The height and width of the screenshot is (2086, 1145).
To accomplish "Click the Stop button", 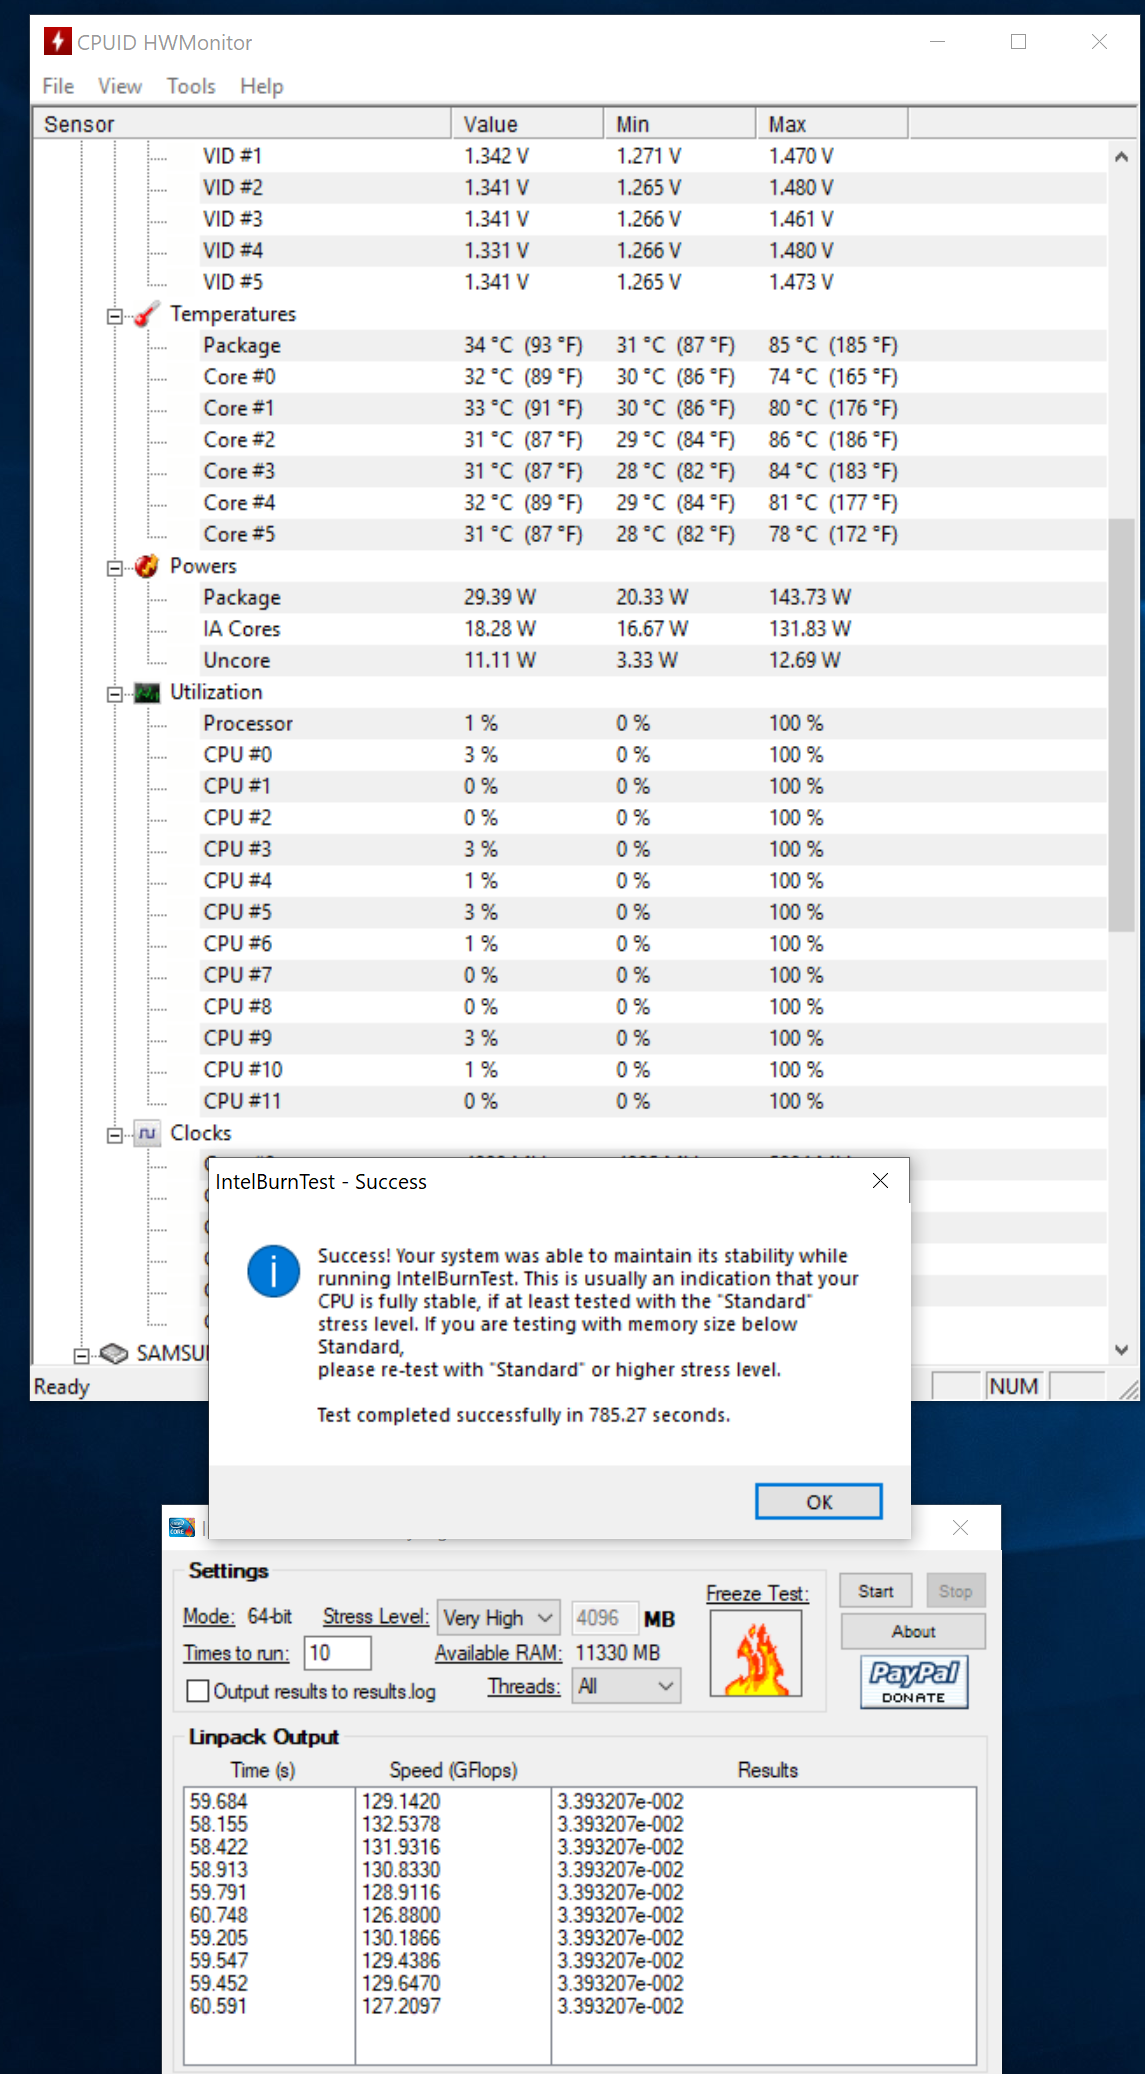I will [955, 1591].
